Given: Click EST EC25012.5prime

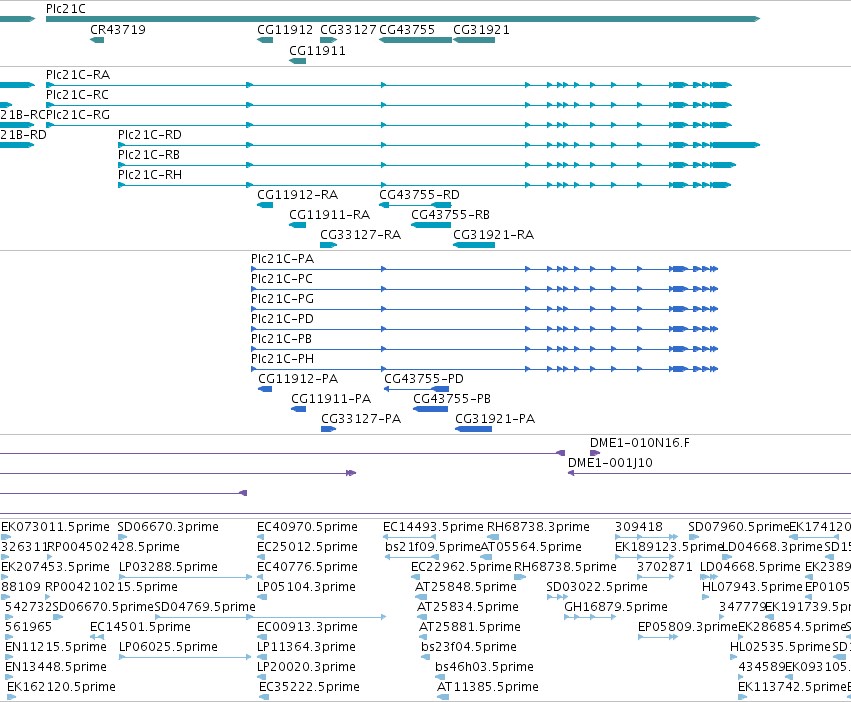Looking at the screenshot, I should tap(307, 546).
